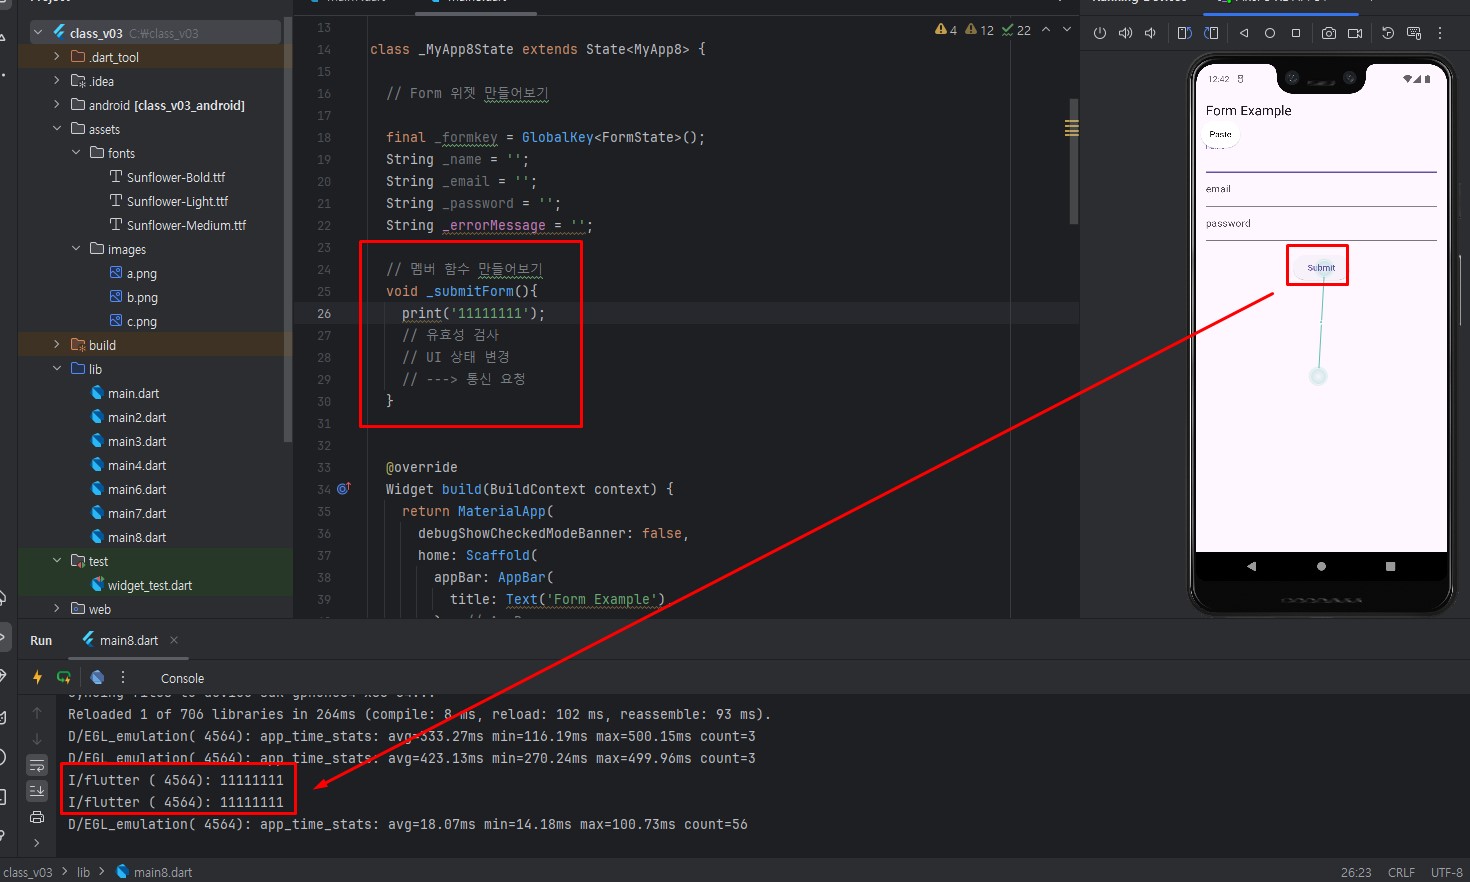Click typo indicator showing 22
Image resolution: width=1470 pixels, height=882 pixels.
1017,30
